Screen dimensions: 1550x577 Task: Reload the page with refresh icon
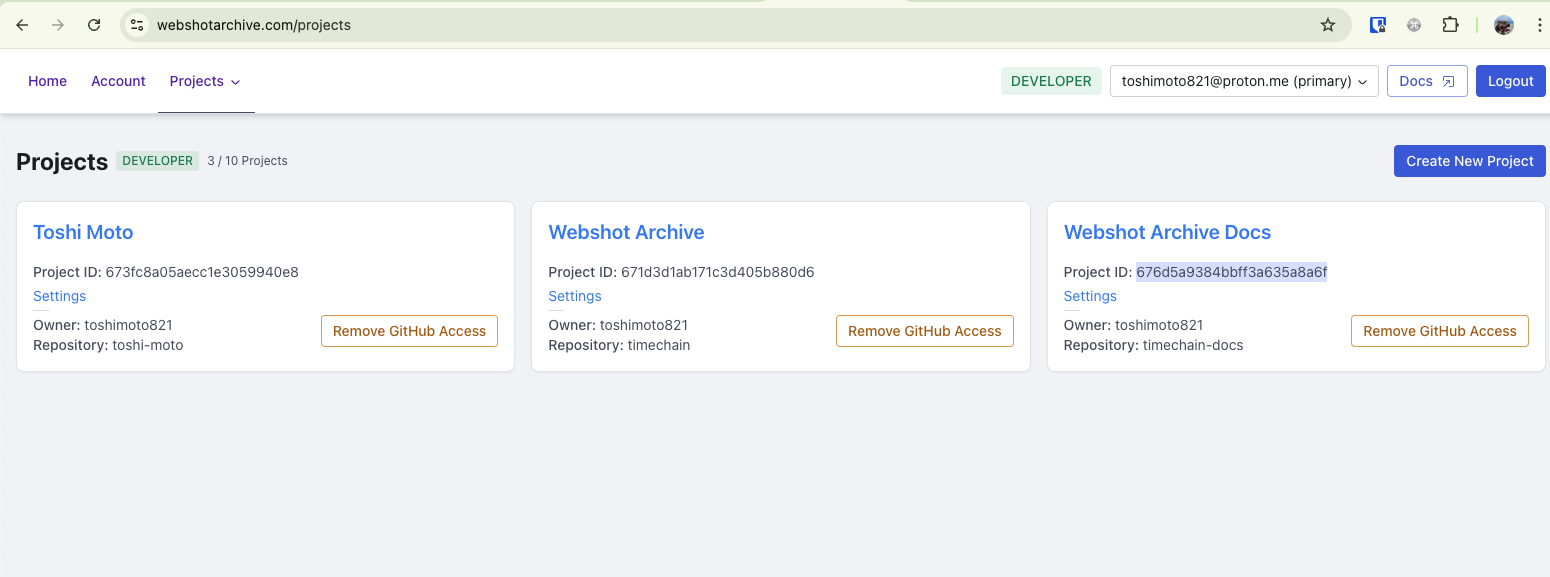pyautogui.click(x=94, y=25)
